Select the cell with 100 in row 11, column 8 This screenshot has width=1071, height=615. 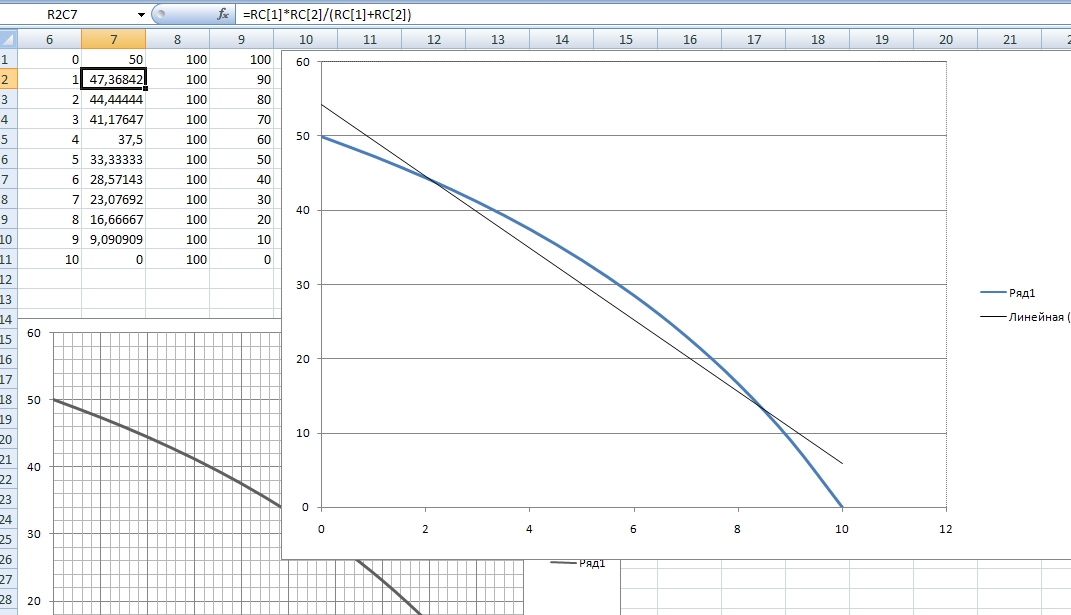click(178, 260)
